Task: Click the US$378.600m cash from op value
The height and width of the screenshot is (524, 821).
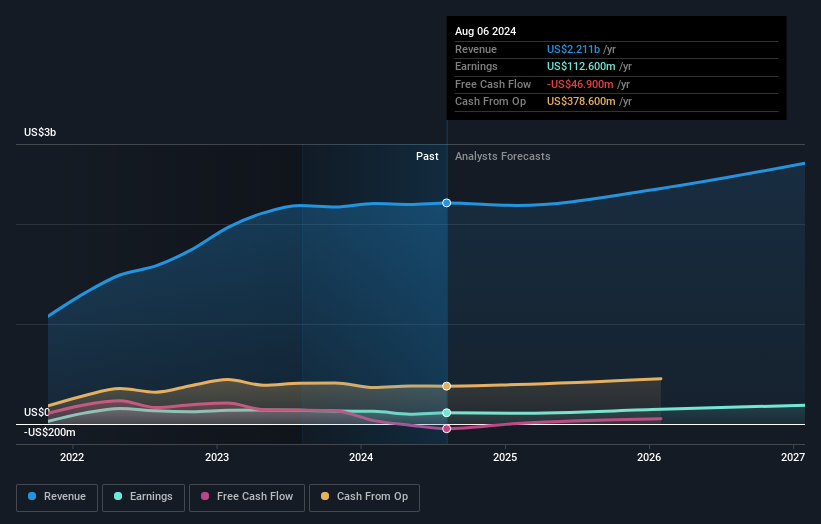Action: (x=581, y=102)
